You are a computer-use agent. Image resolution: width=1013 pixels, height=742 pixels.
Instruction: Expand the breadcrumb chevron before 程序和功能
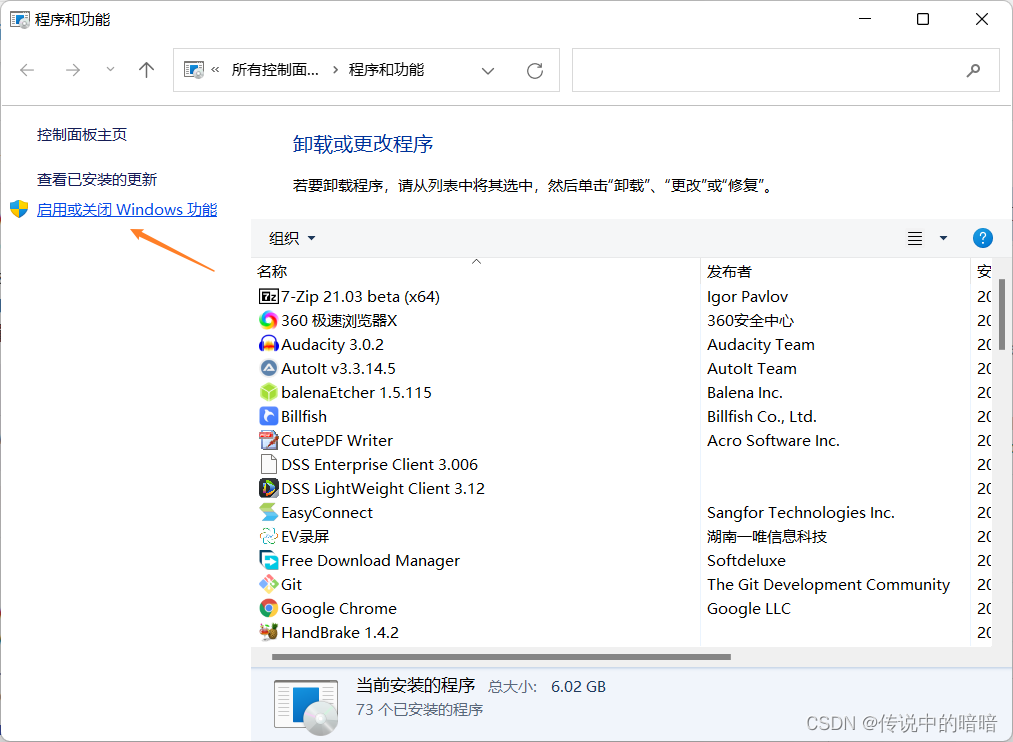pyautogui.click(x=335, y=70)
